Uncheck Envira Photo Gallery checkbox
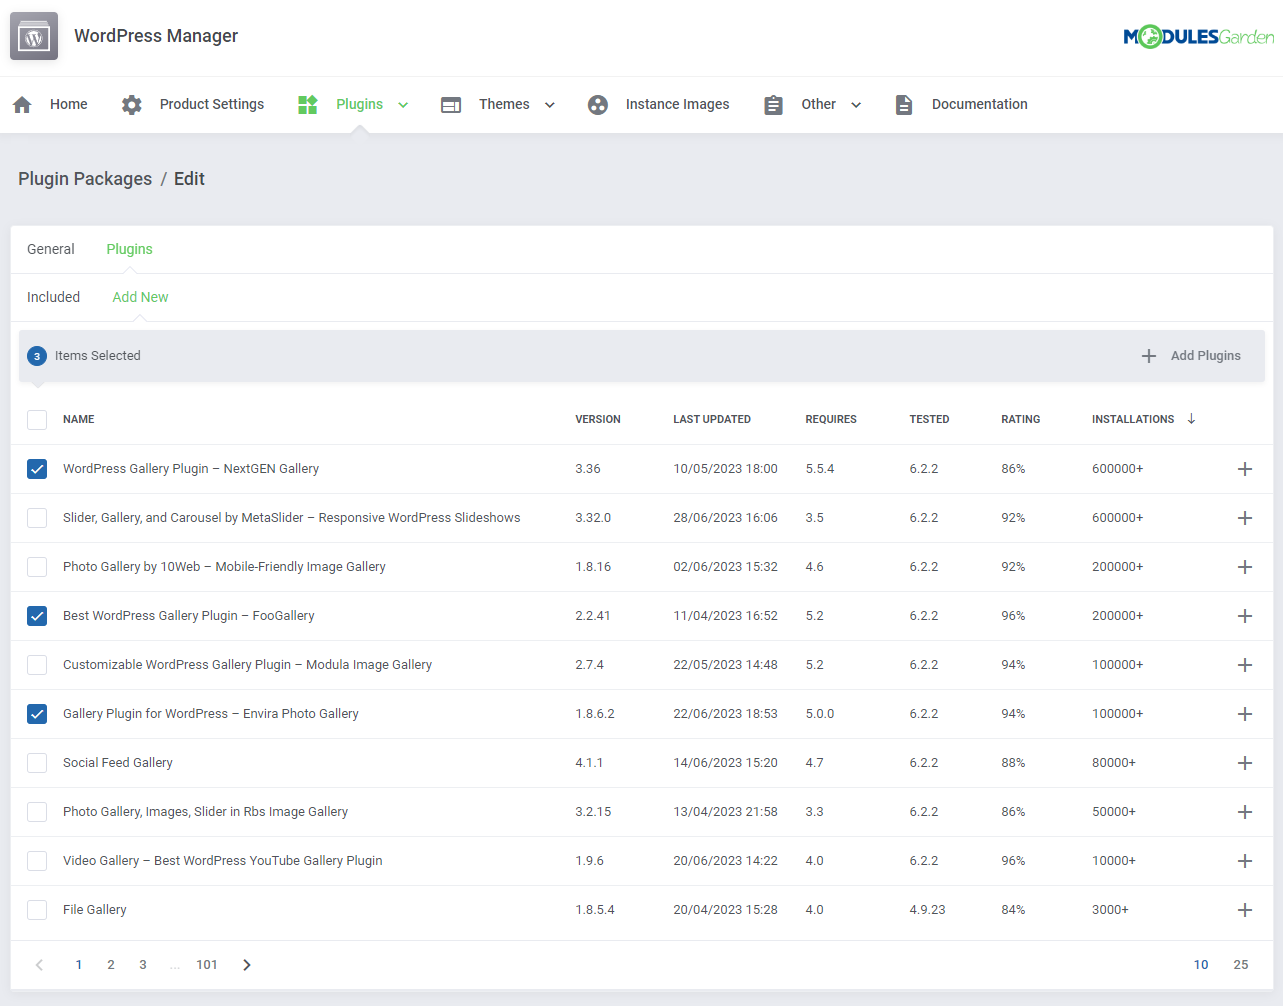1283x1006 pixels. [x=37, y=714]
